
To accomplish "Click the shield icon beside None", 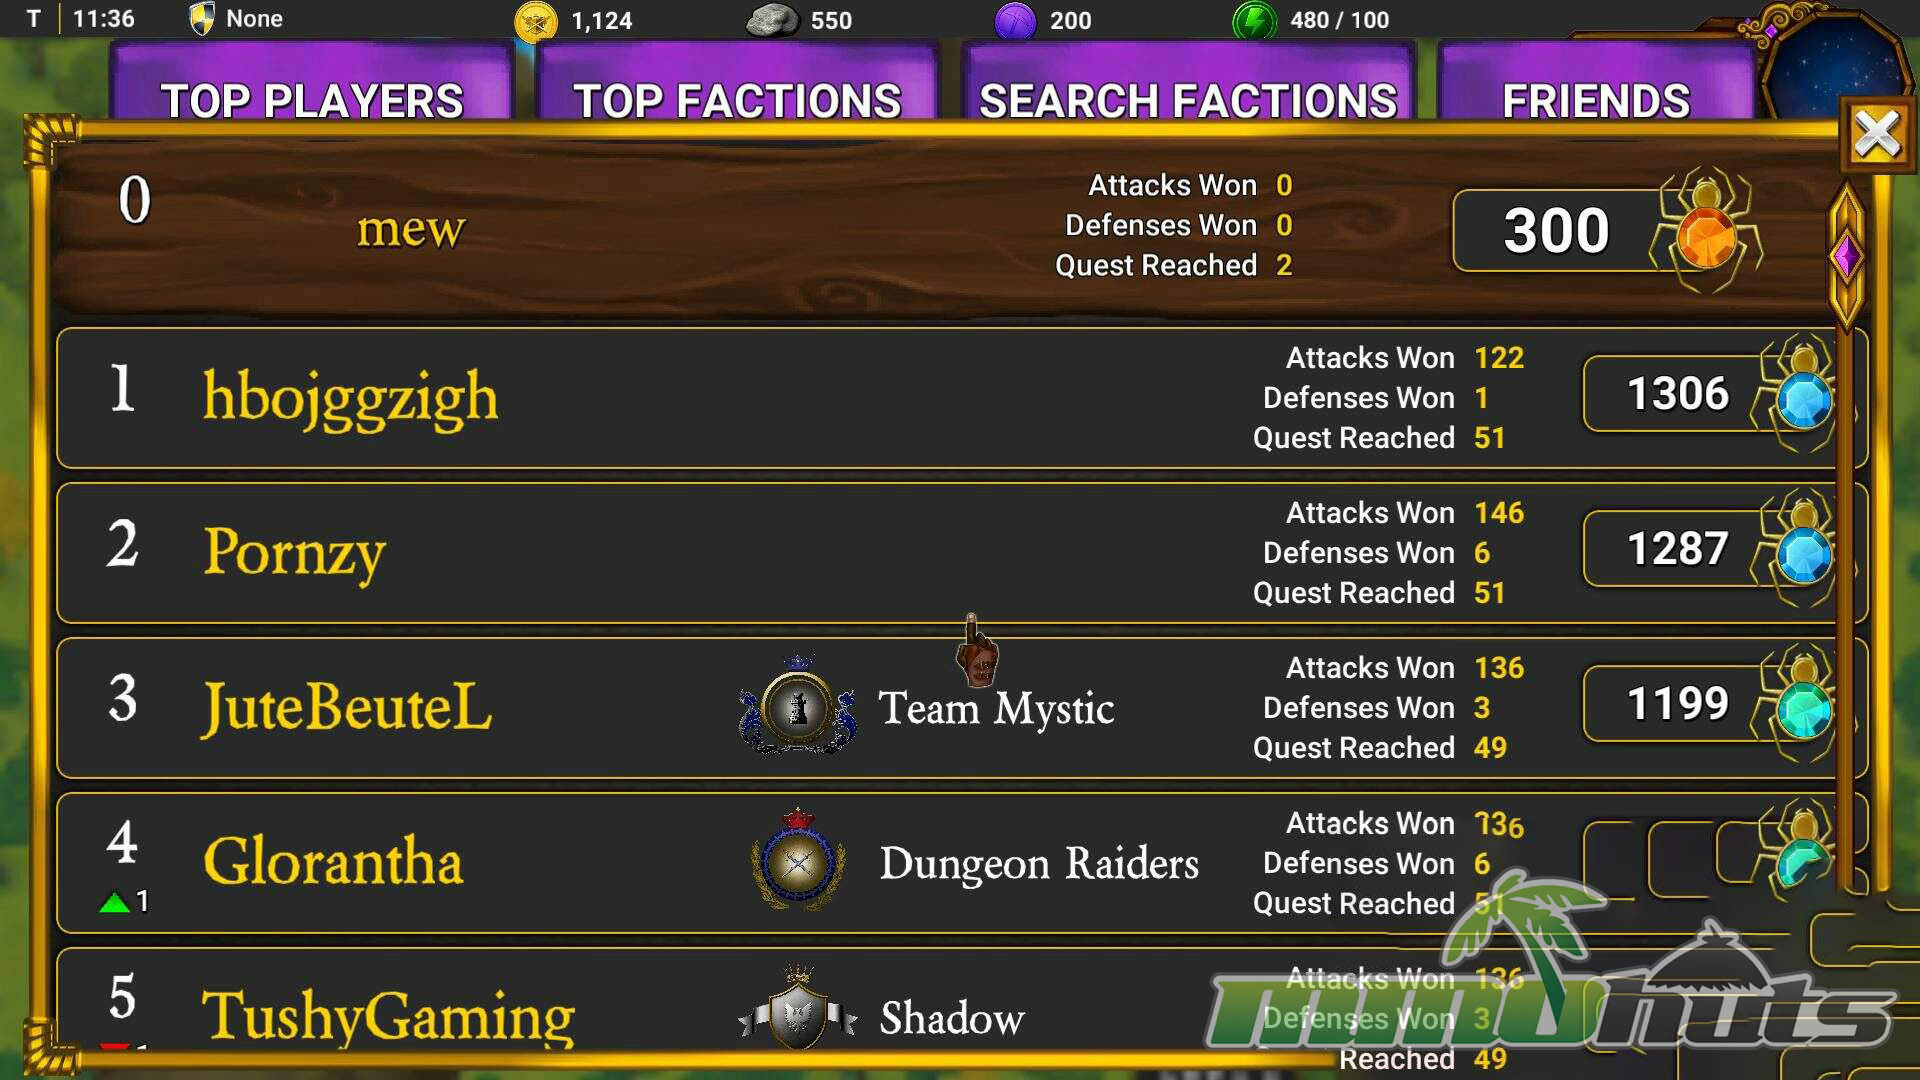I will [202, 18].
